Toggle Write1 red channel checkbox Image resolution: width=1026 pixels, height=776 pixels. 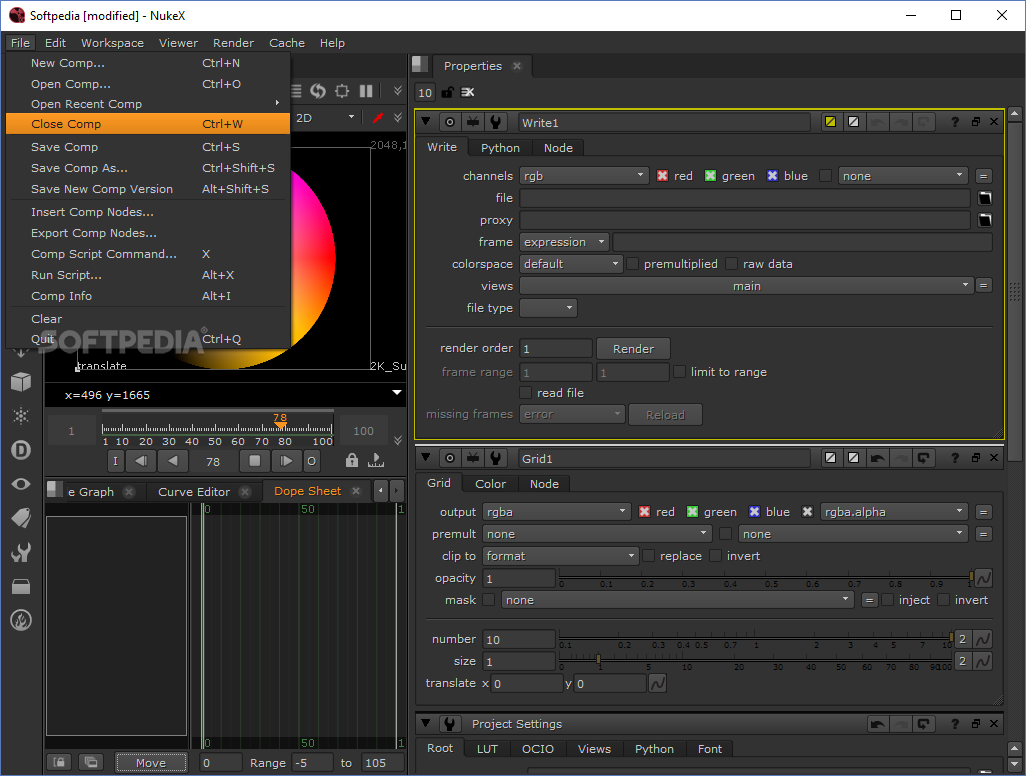662,175
